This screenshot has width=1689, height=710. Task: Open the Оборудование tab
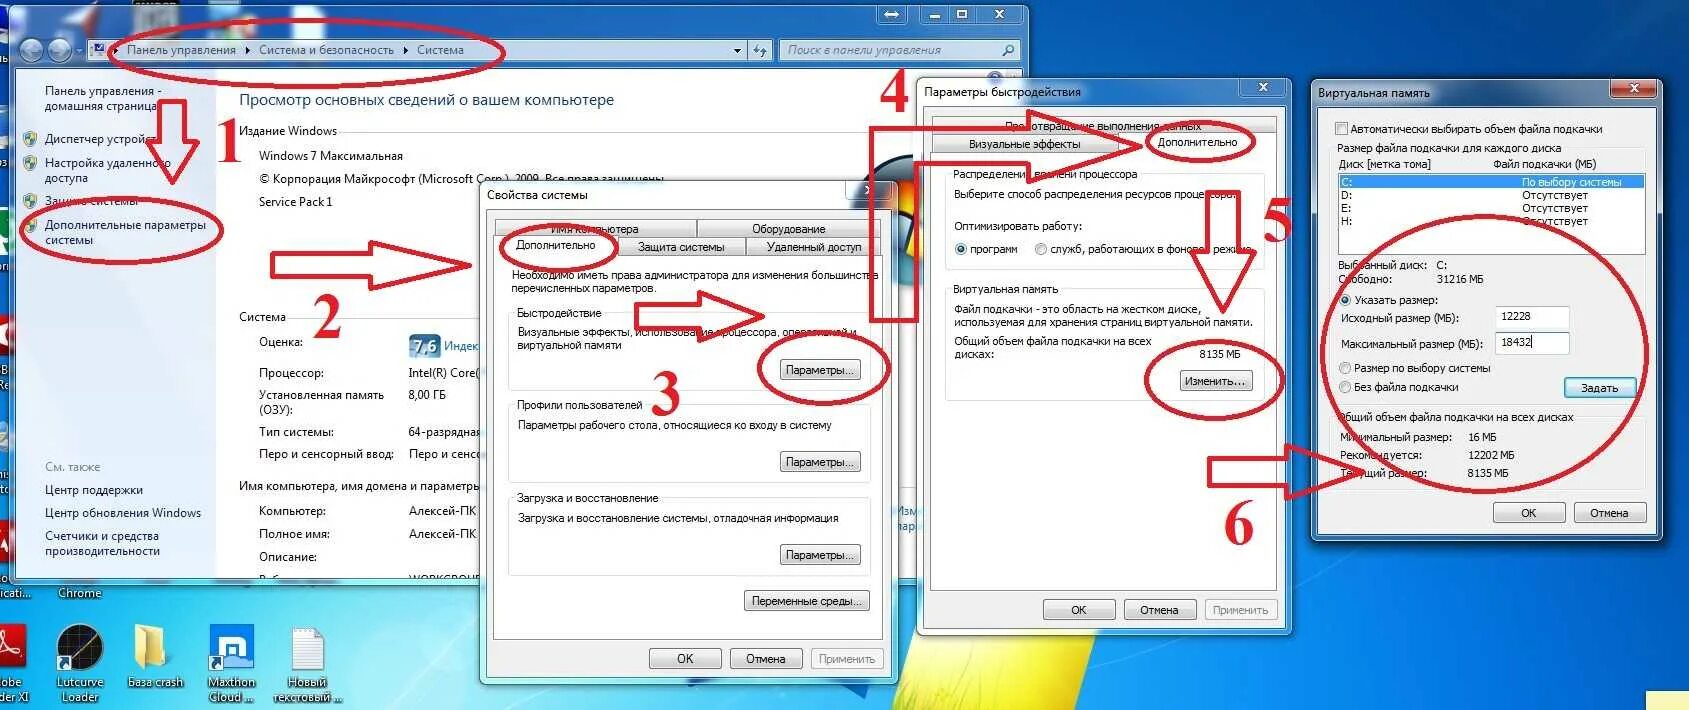788,229
